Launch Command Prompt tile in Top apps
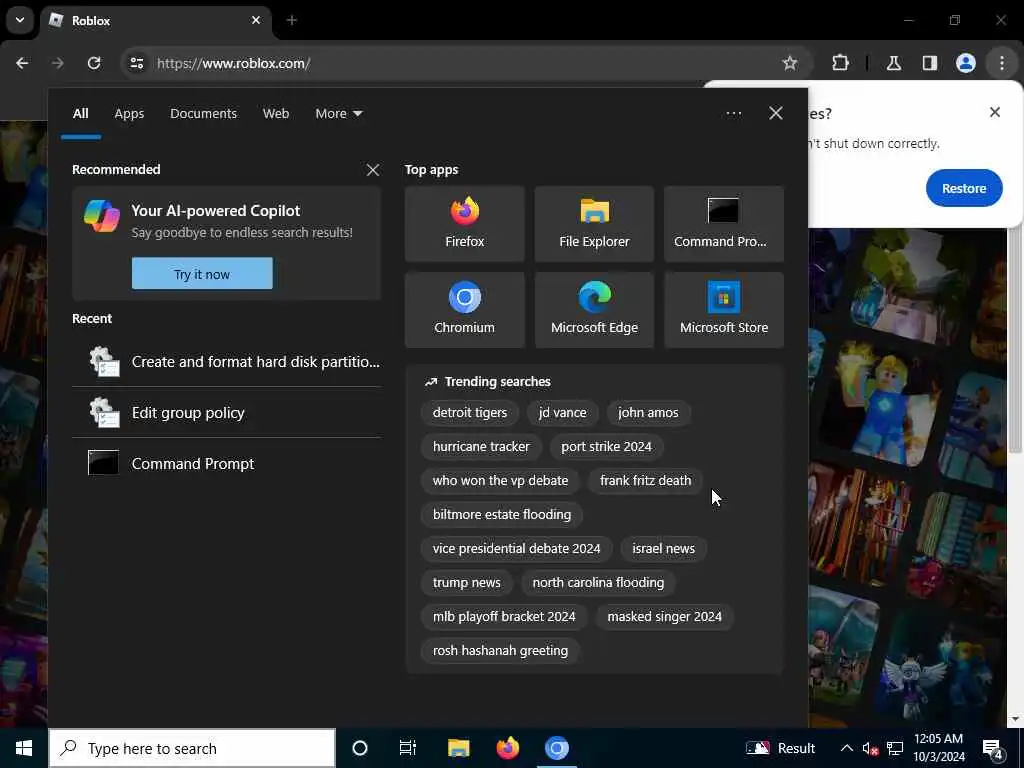The height and width of the screenshot is (768, 1024). click(x=724, y=224)
